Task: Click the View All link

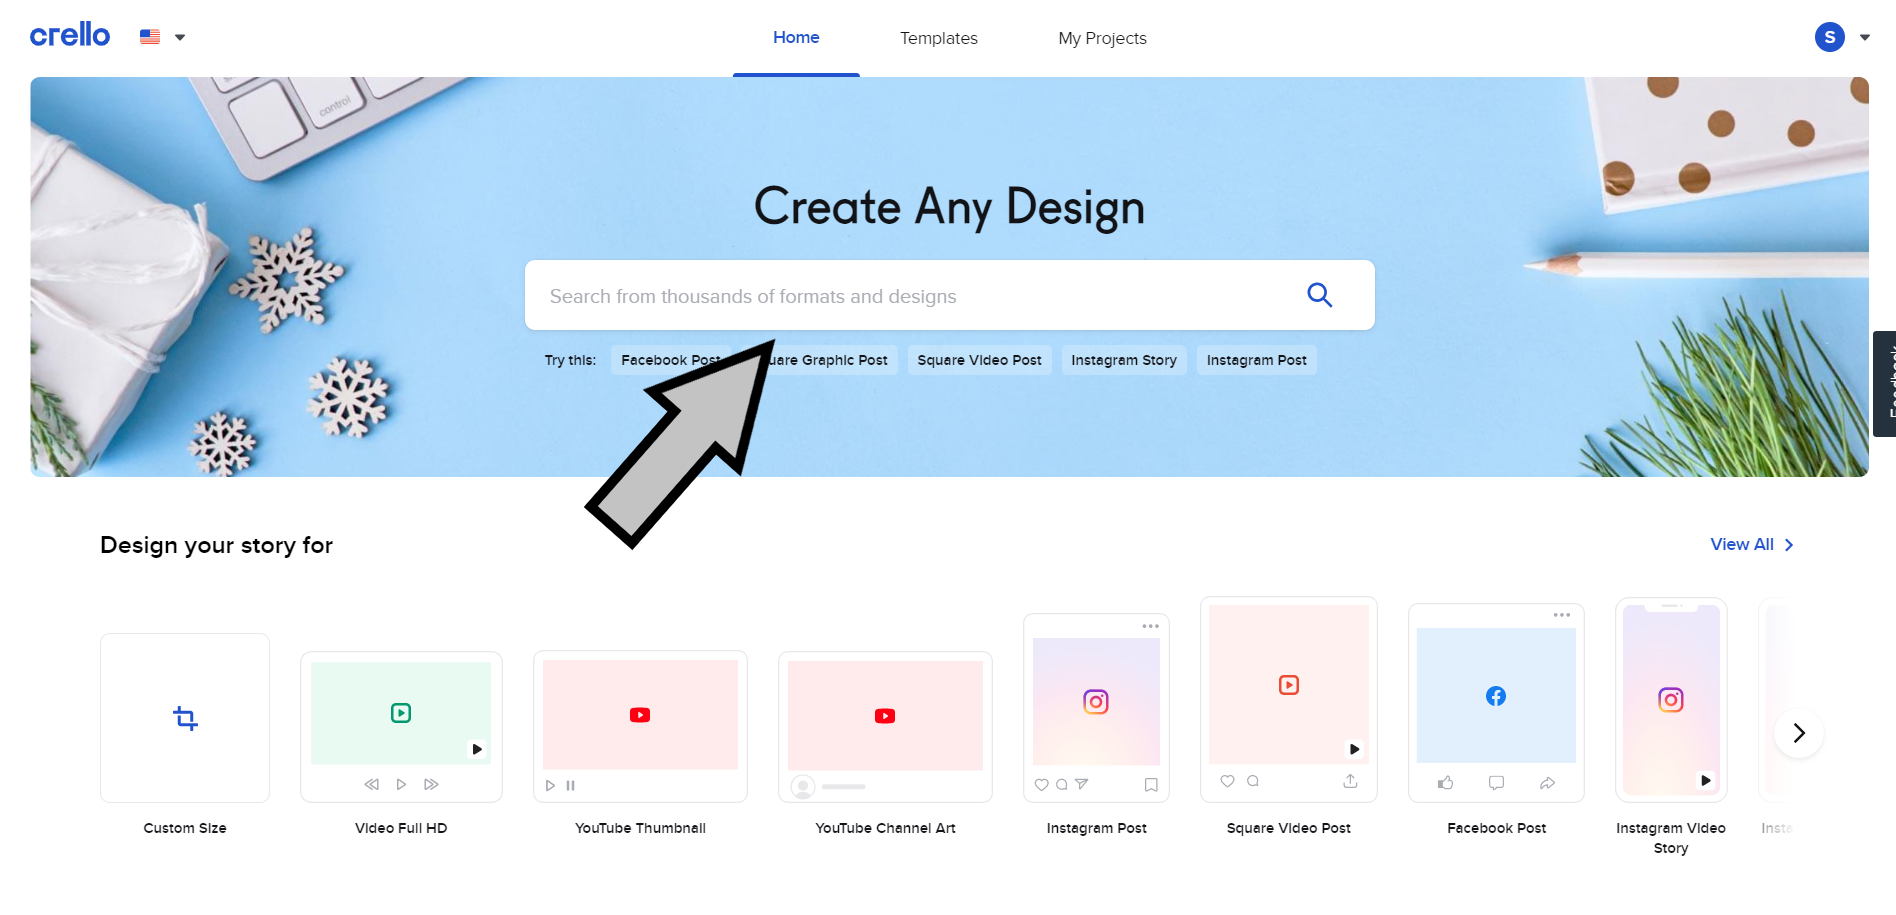Action: point(1751,544)
